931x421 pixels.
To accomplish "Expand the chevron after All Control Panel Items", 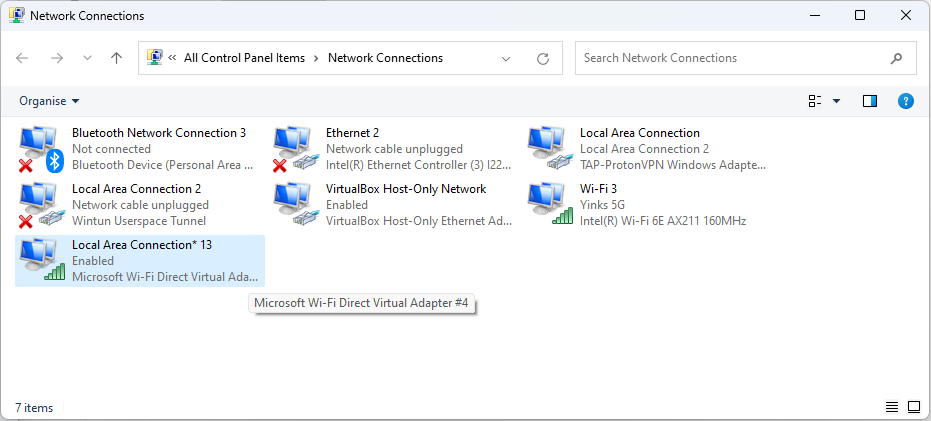I will coord(316,58).
